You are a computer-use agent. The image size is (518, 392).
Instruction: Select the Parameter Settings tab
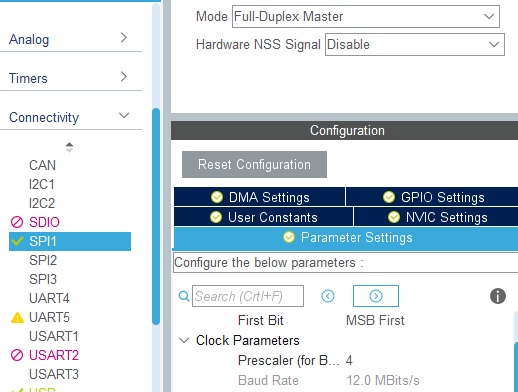pyautogui.click(x=346, y=238)
